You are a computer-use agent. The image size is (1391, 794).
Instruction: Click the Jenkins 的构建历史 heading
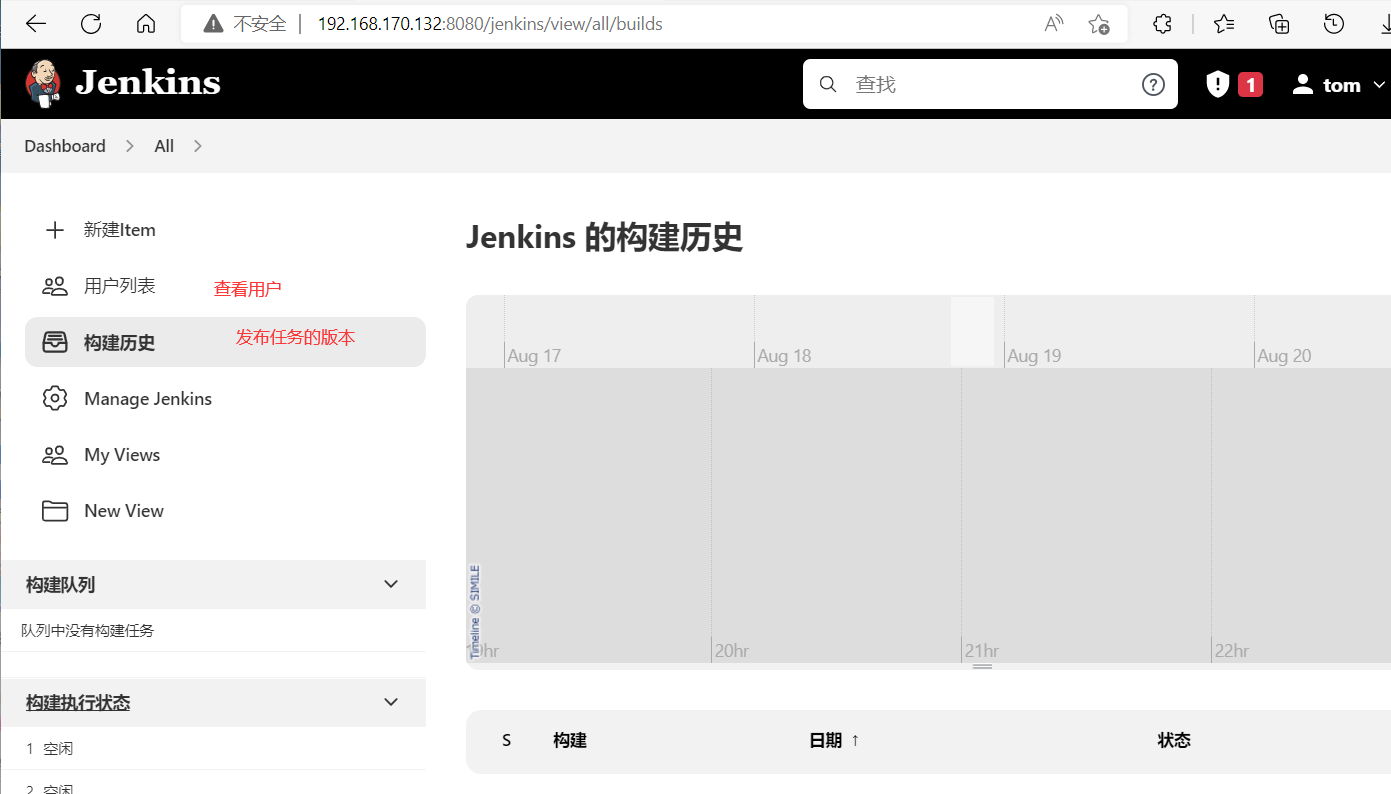point(604,238)
